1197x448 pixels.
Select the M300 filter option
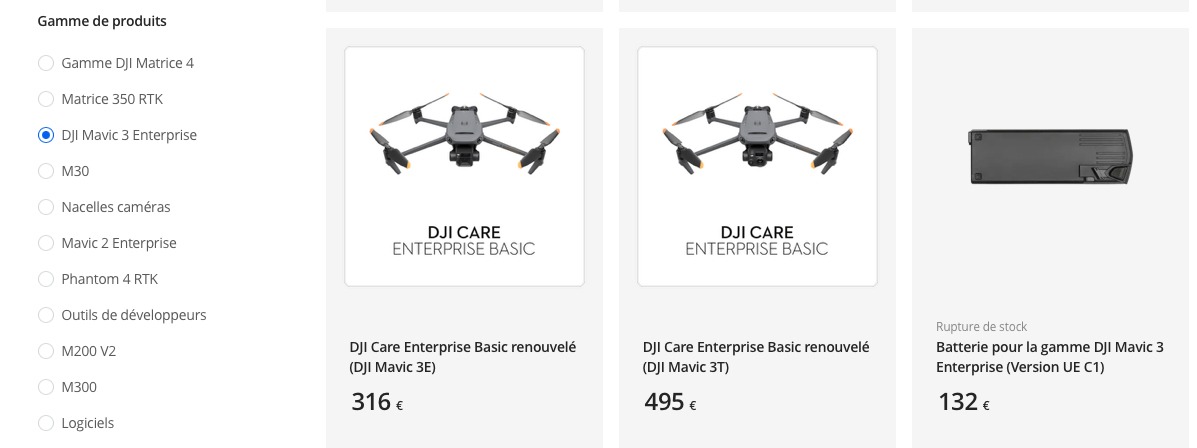coord(46,387)
